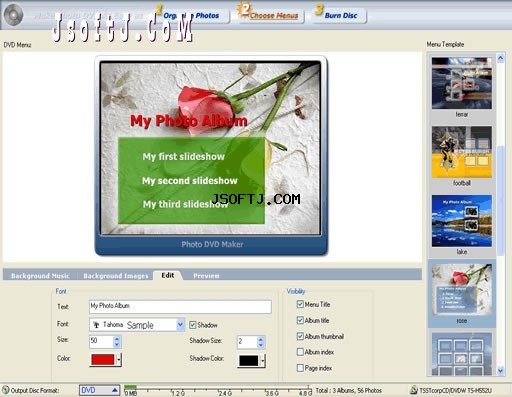Open step 3 Burn Disc
This screenshot has width=512, height=397.
339,15
